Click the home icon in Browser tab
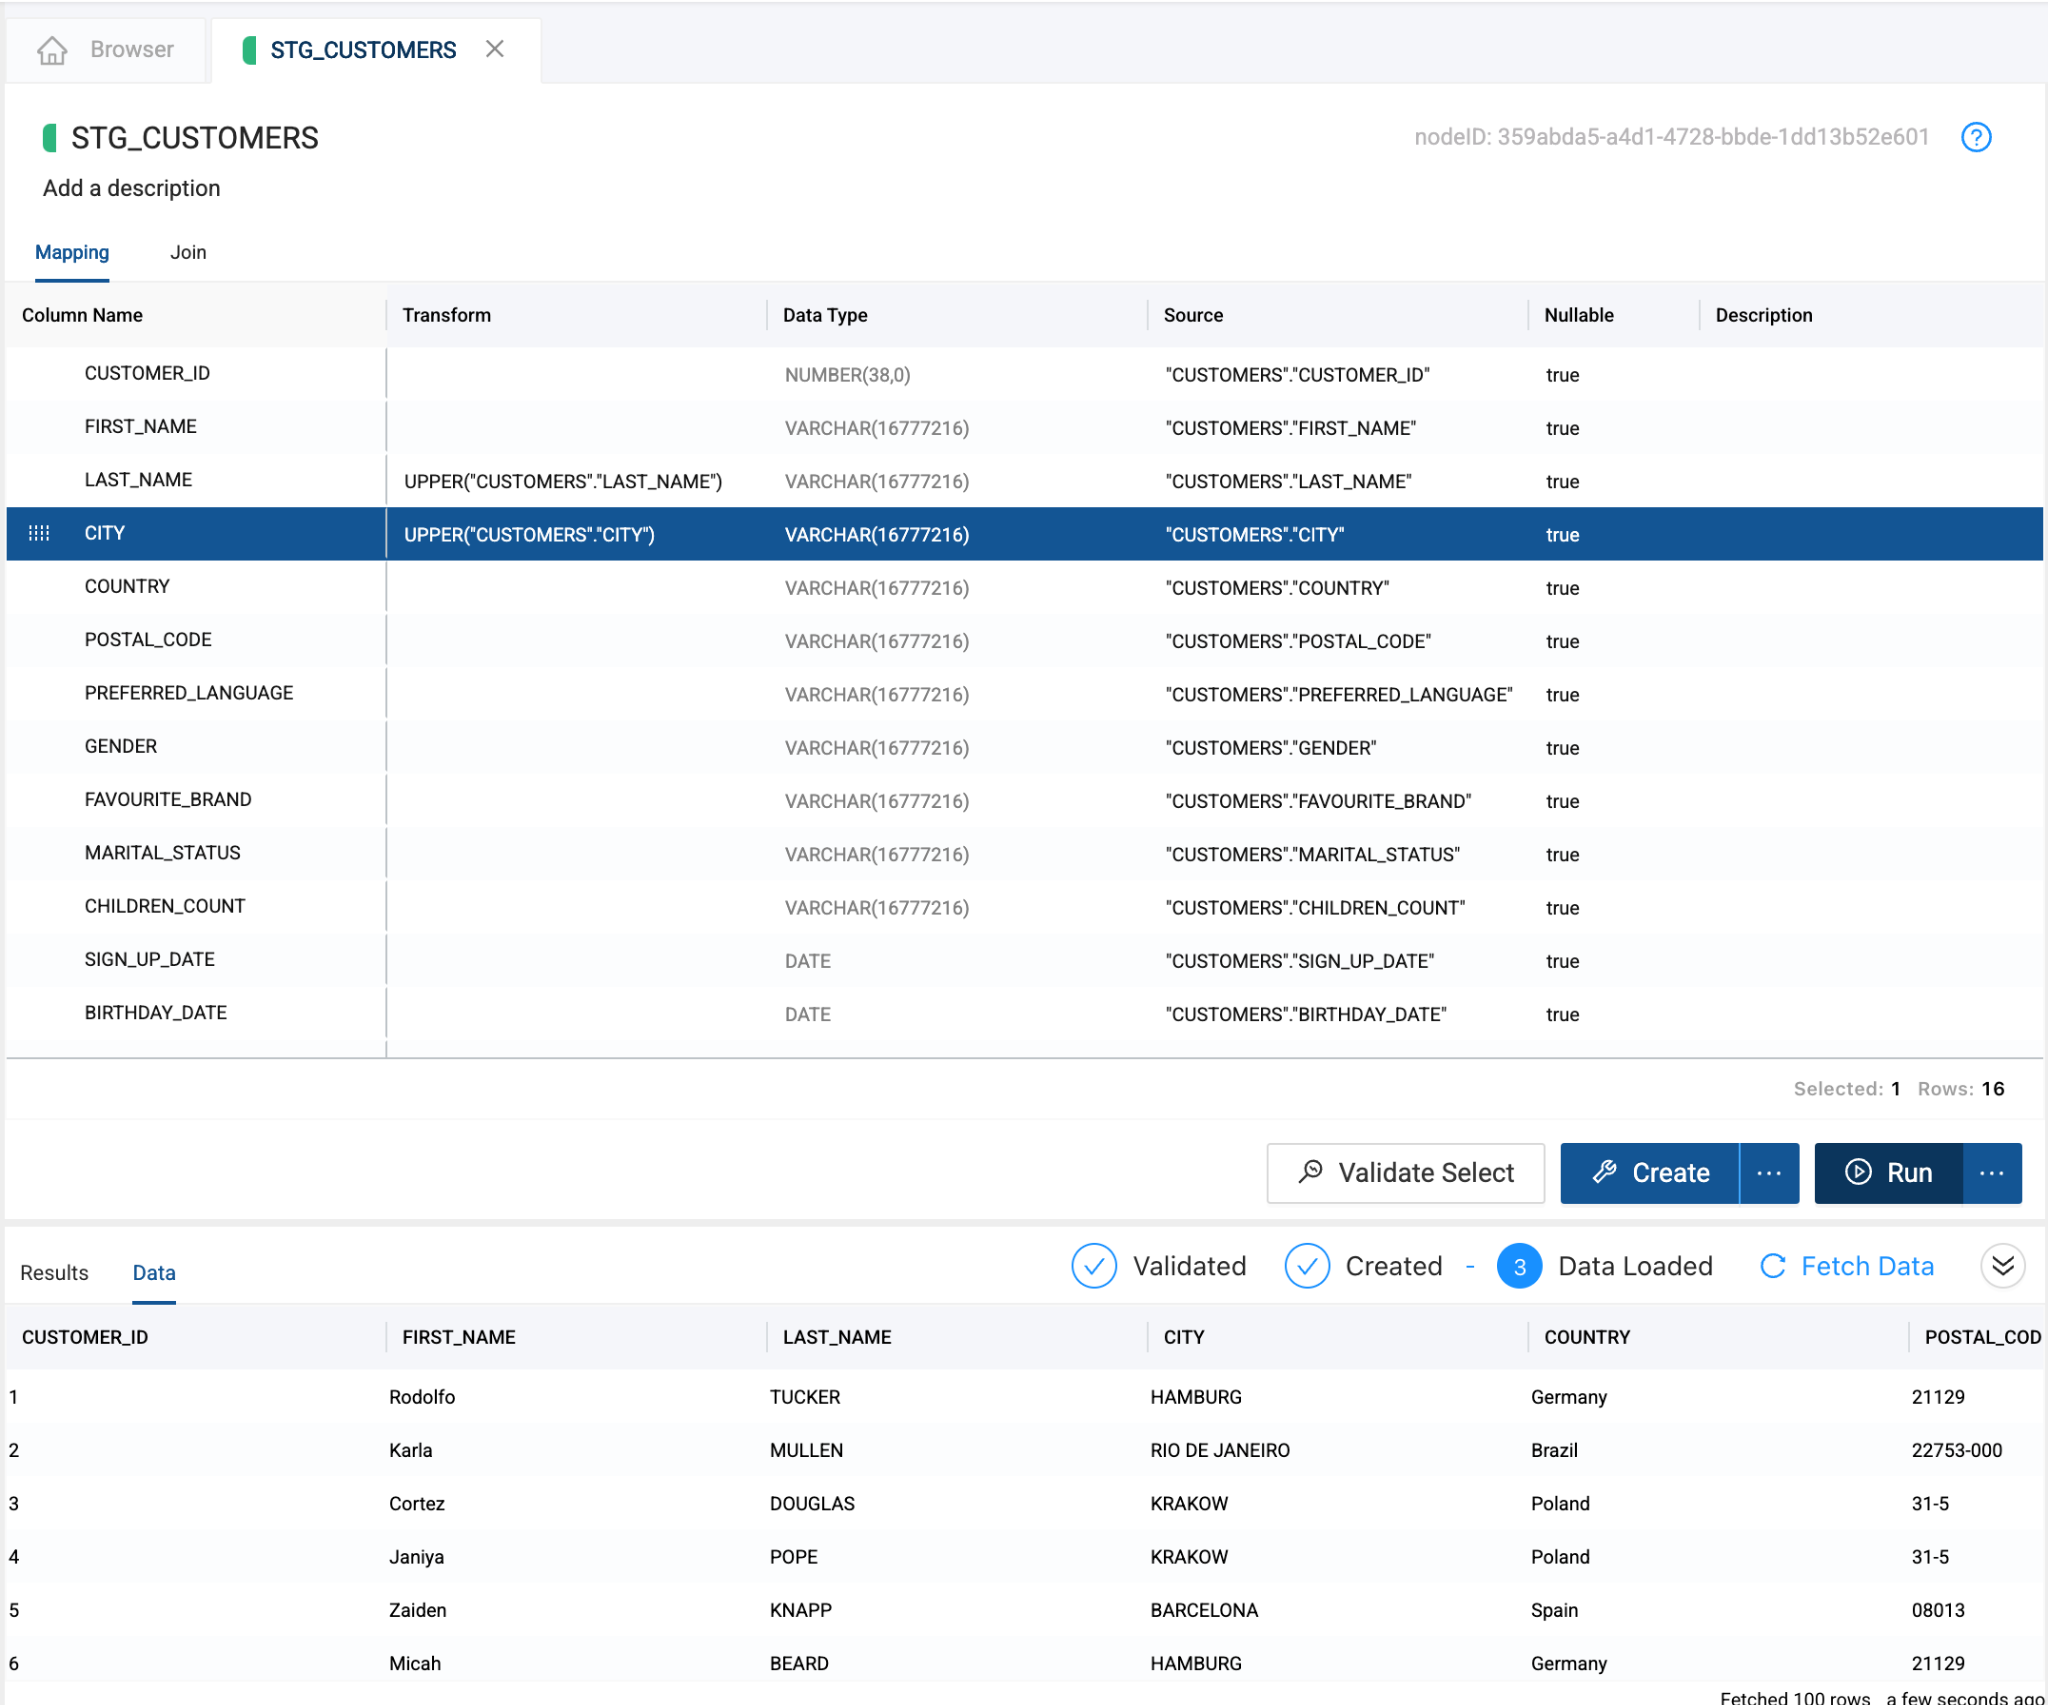Image resolution: width=2048 pixels, height=1705 pixels. (x=52, y=50)
